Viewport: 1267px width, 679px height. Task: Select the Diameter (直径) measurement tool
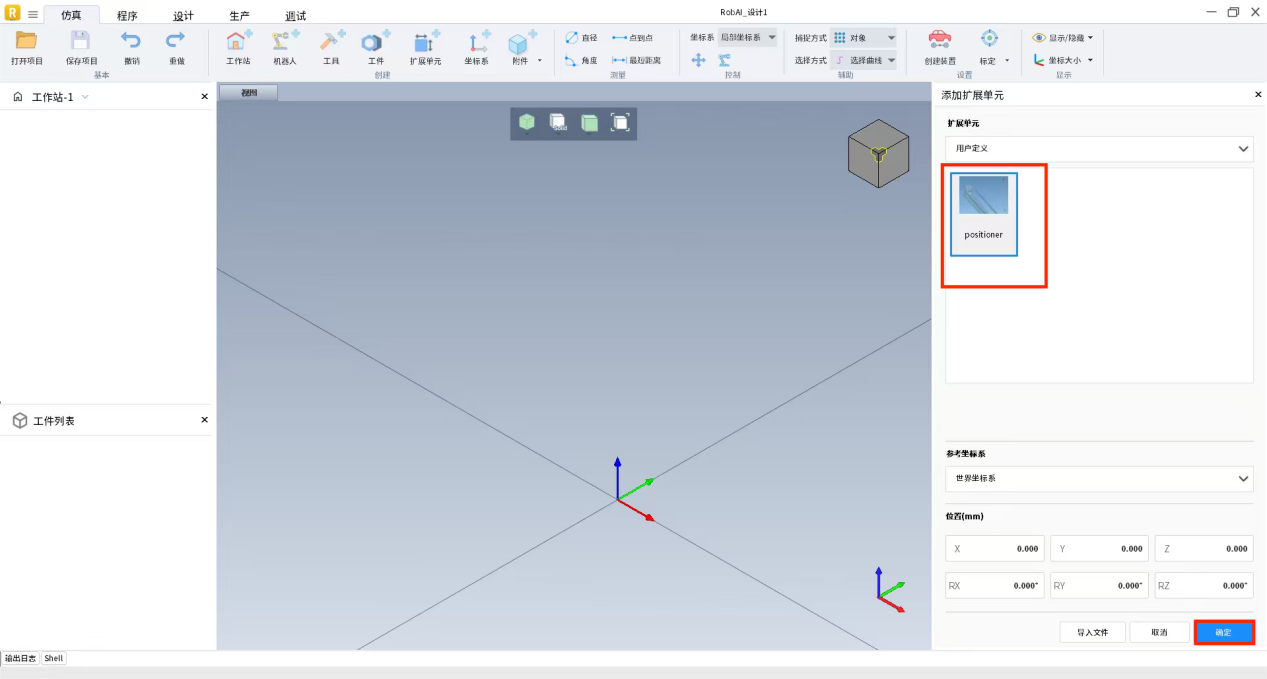point(581,38)
